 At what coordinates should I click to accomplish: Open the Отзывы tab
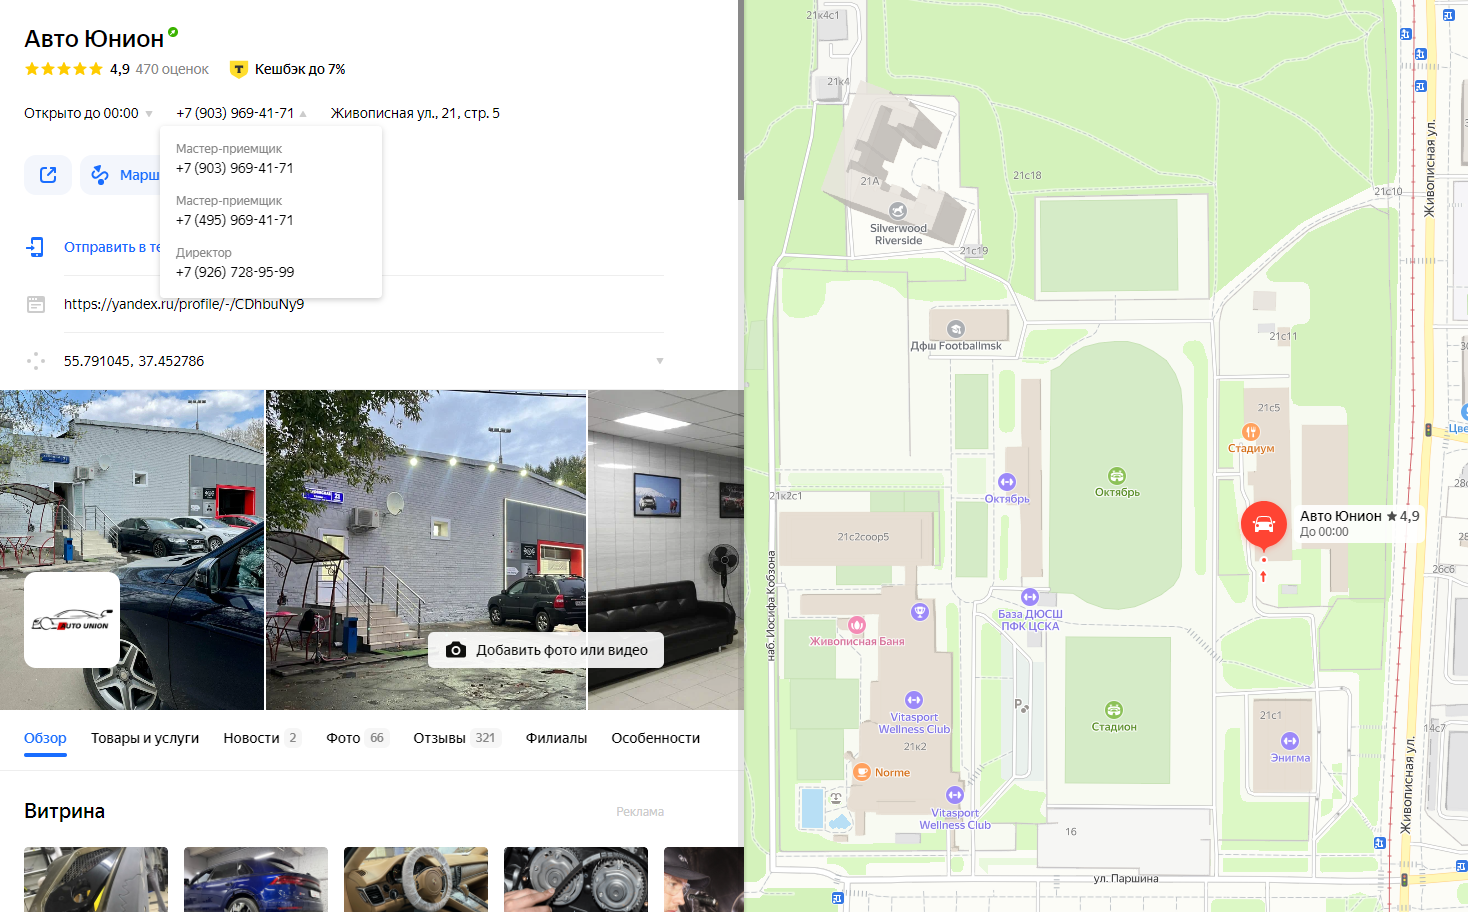click(x=439, y=738)
